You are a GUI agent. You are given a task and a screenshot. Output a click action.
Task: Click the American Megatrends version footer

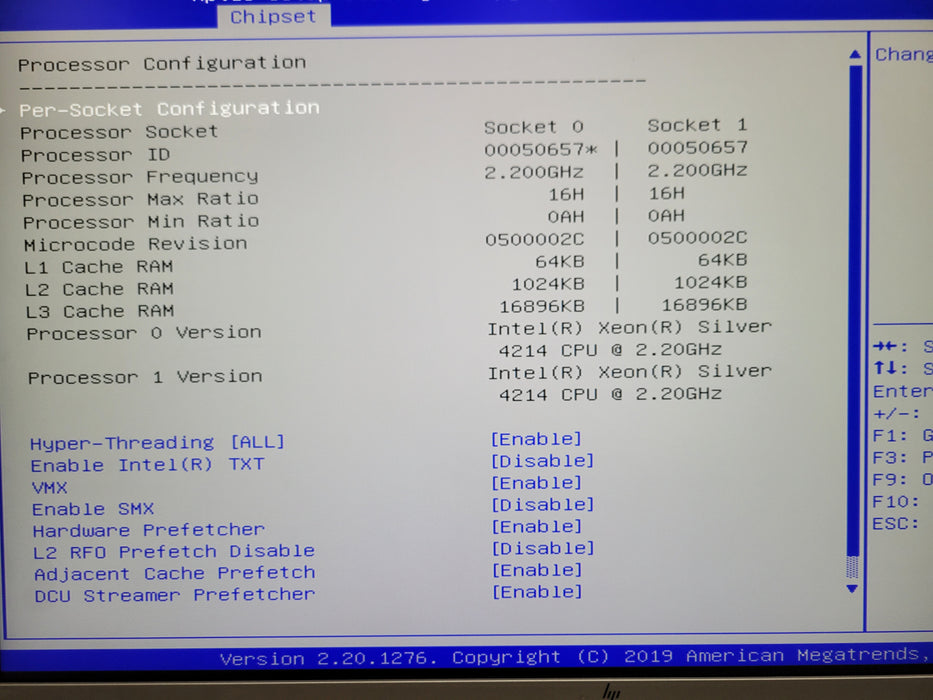pyautogui.click(x=576, y=657)
